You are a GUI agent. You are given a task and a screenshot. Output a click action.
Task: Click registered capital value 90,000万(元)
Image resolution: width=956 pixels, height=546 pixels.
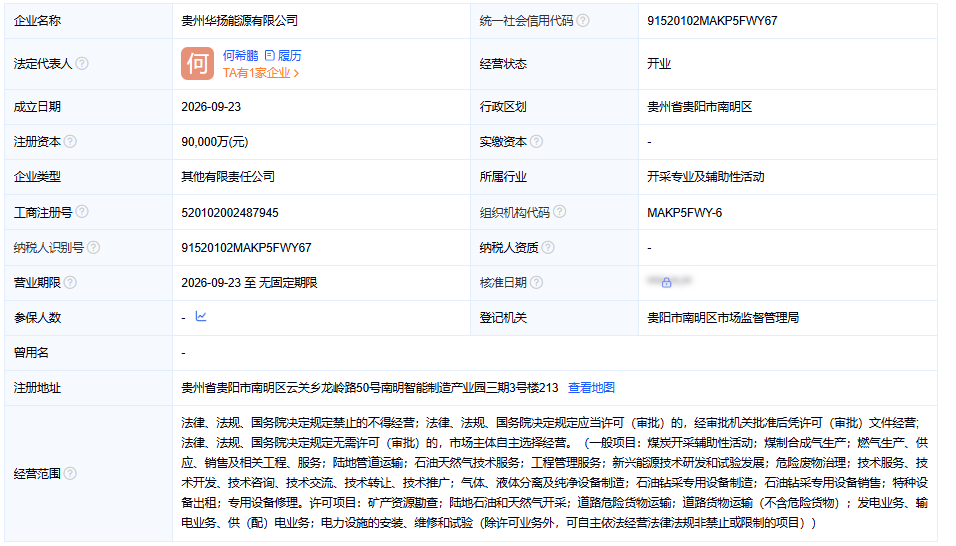point(215,142)
